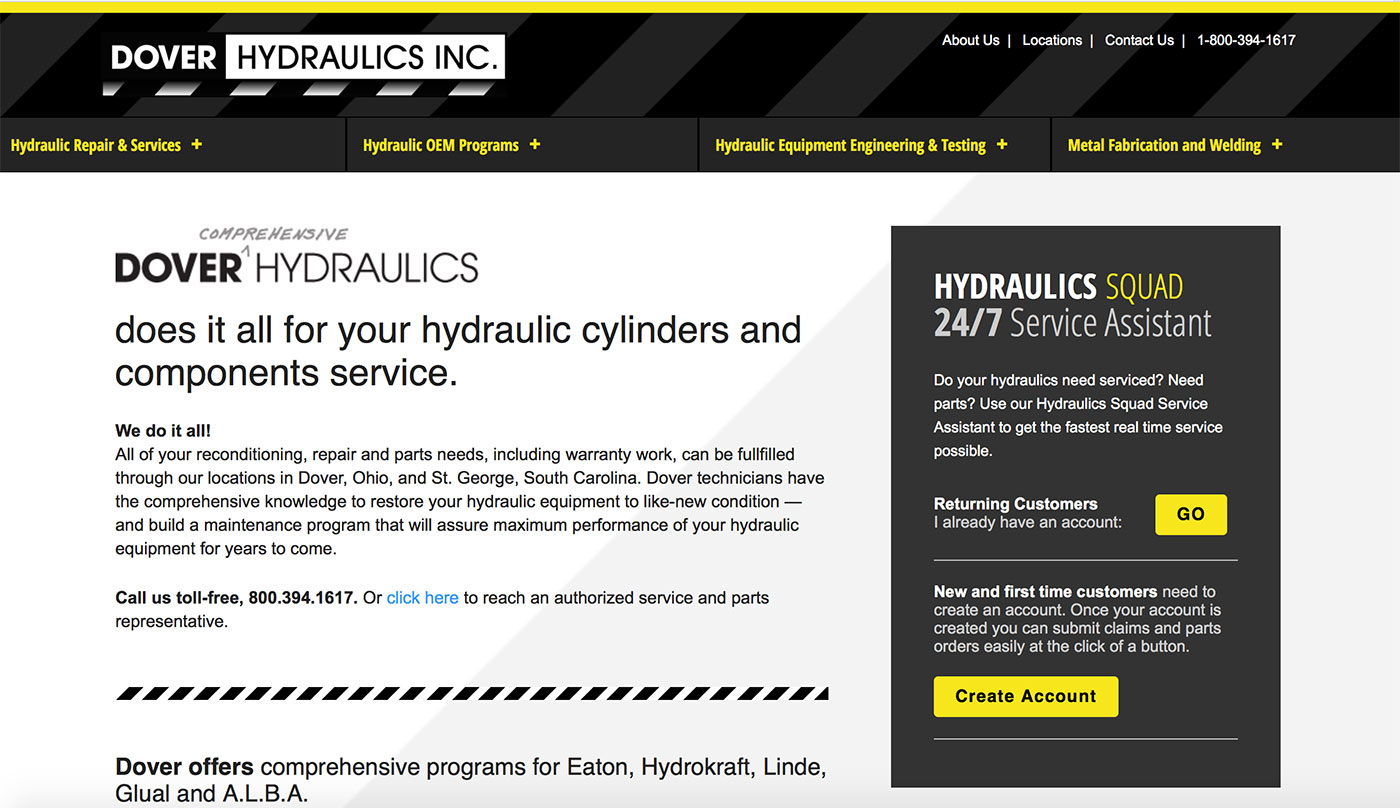
Task: Open the Hydraulic OEM Programs menu
Action: click(x=441, y=145)
